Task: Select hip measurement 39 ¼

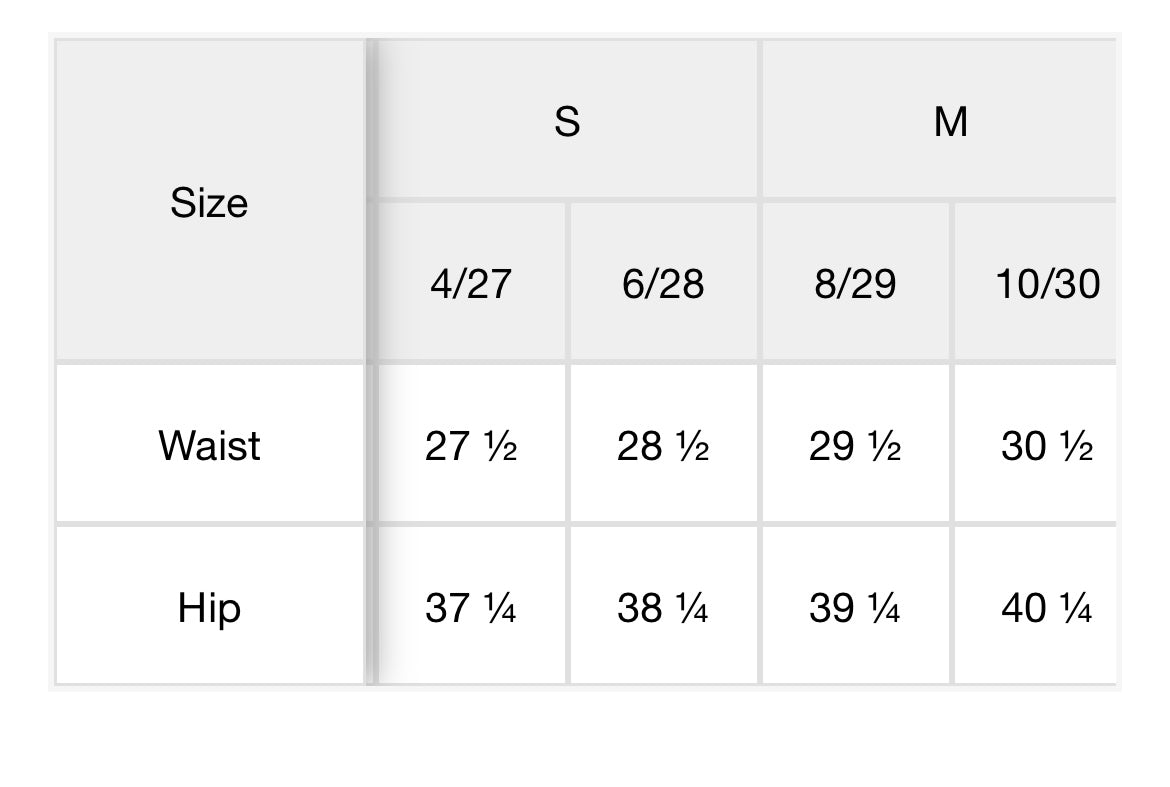Action: tap(855, 608)
